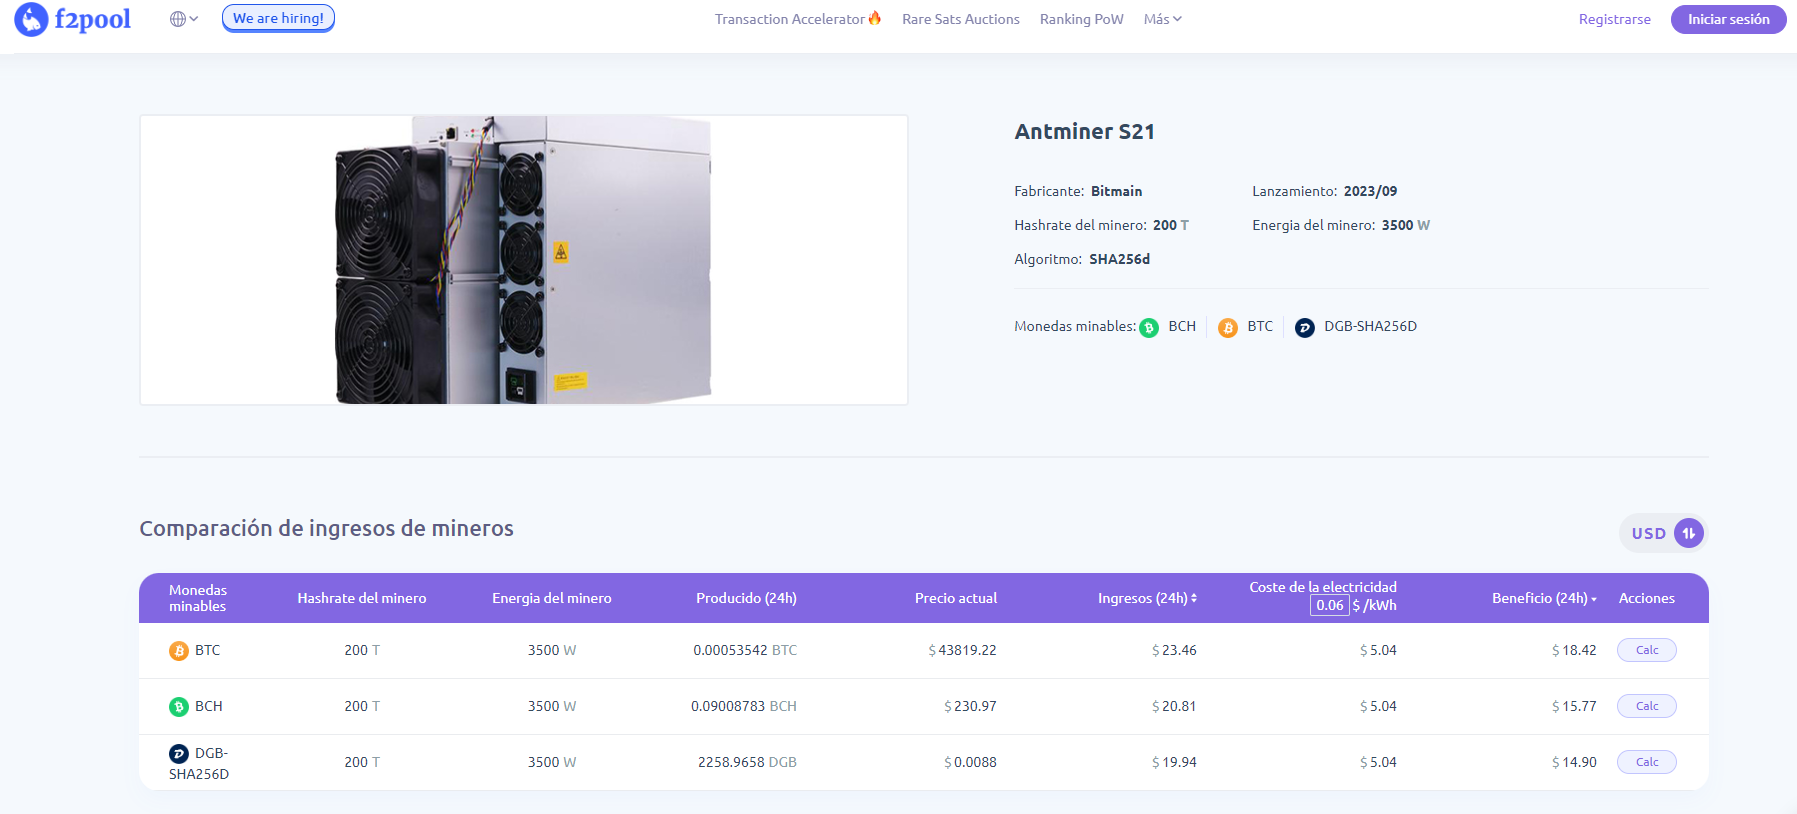Click the DGB coin icon in table
1797x814 pixels.
point(179,754)
